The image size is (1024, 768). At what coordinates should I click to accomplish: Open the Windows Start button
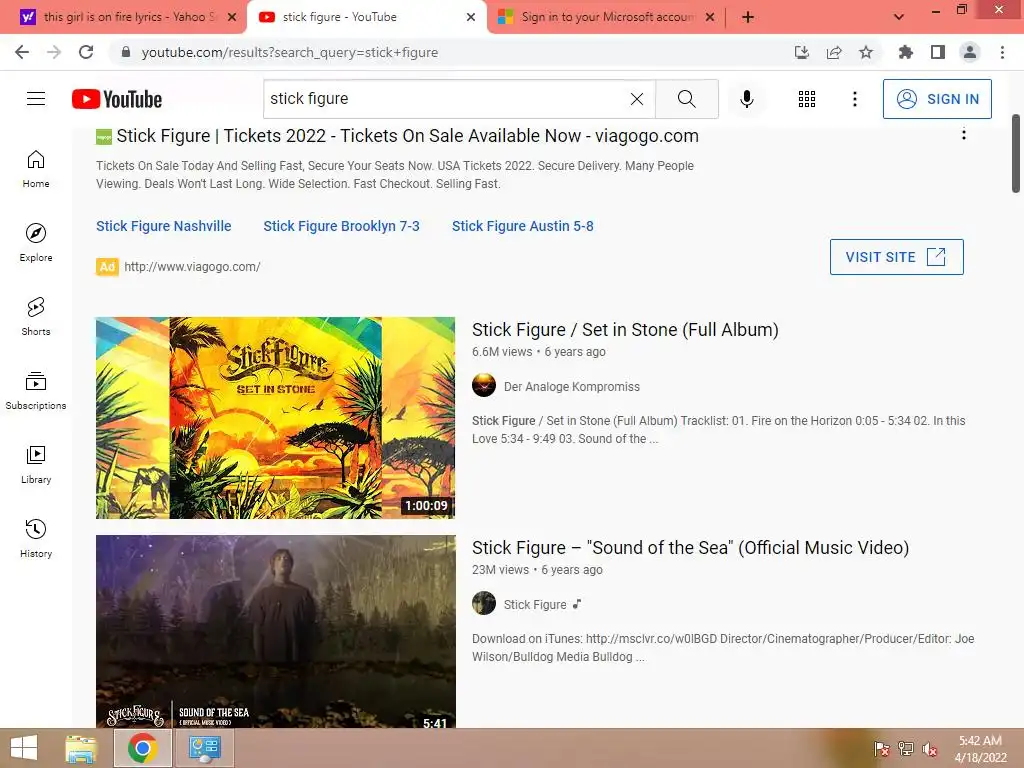pos(24,748)
